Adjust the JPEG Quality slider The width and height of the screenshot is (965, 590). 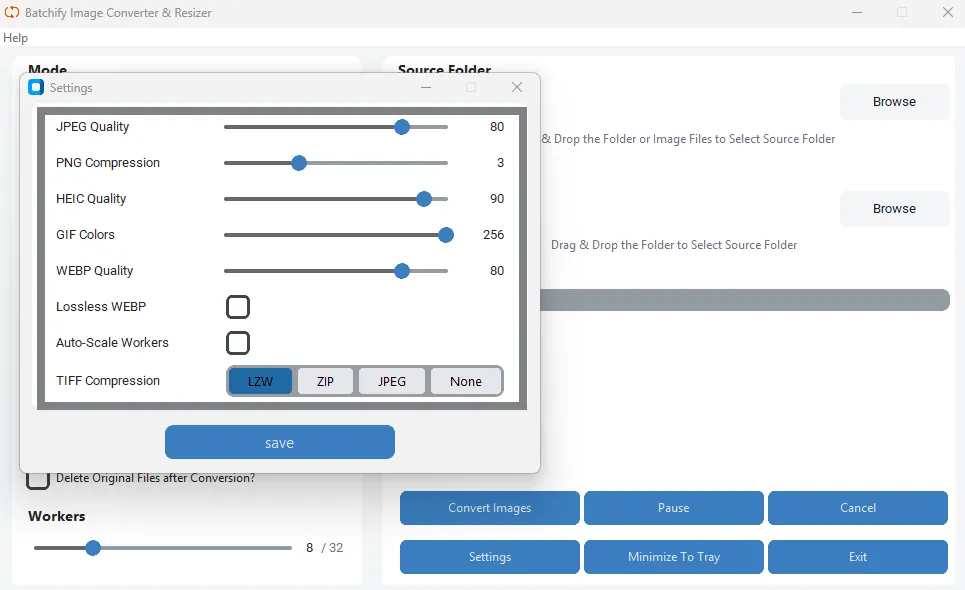pos(402,127)
